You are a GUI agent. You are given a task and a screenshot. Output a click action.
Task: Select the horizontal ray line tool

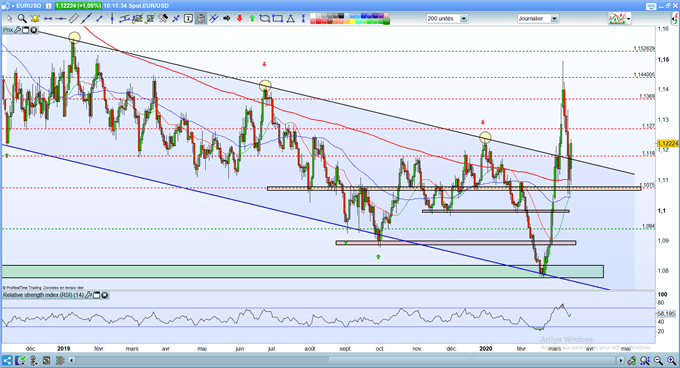point(60,19)
